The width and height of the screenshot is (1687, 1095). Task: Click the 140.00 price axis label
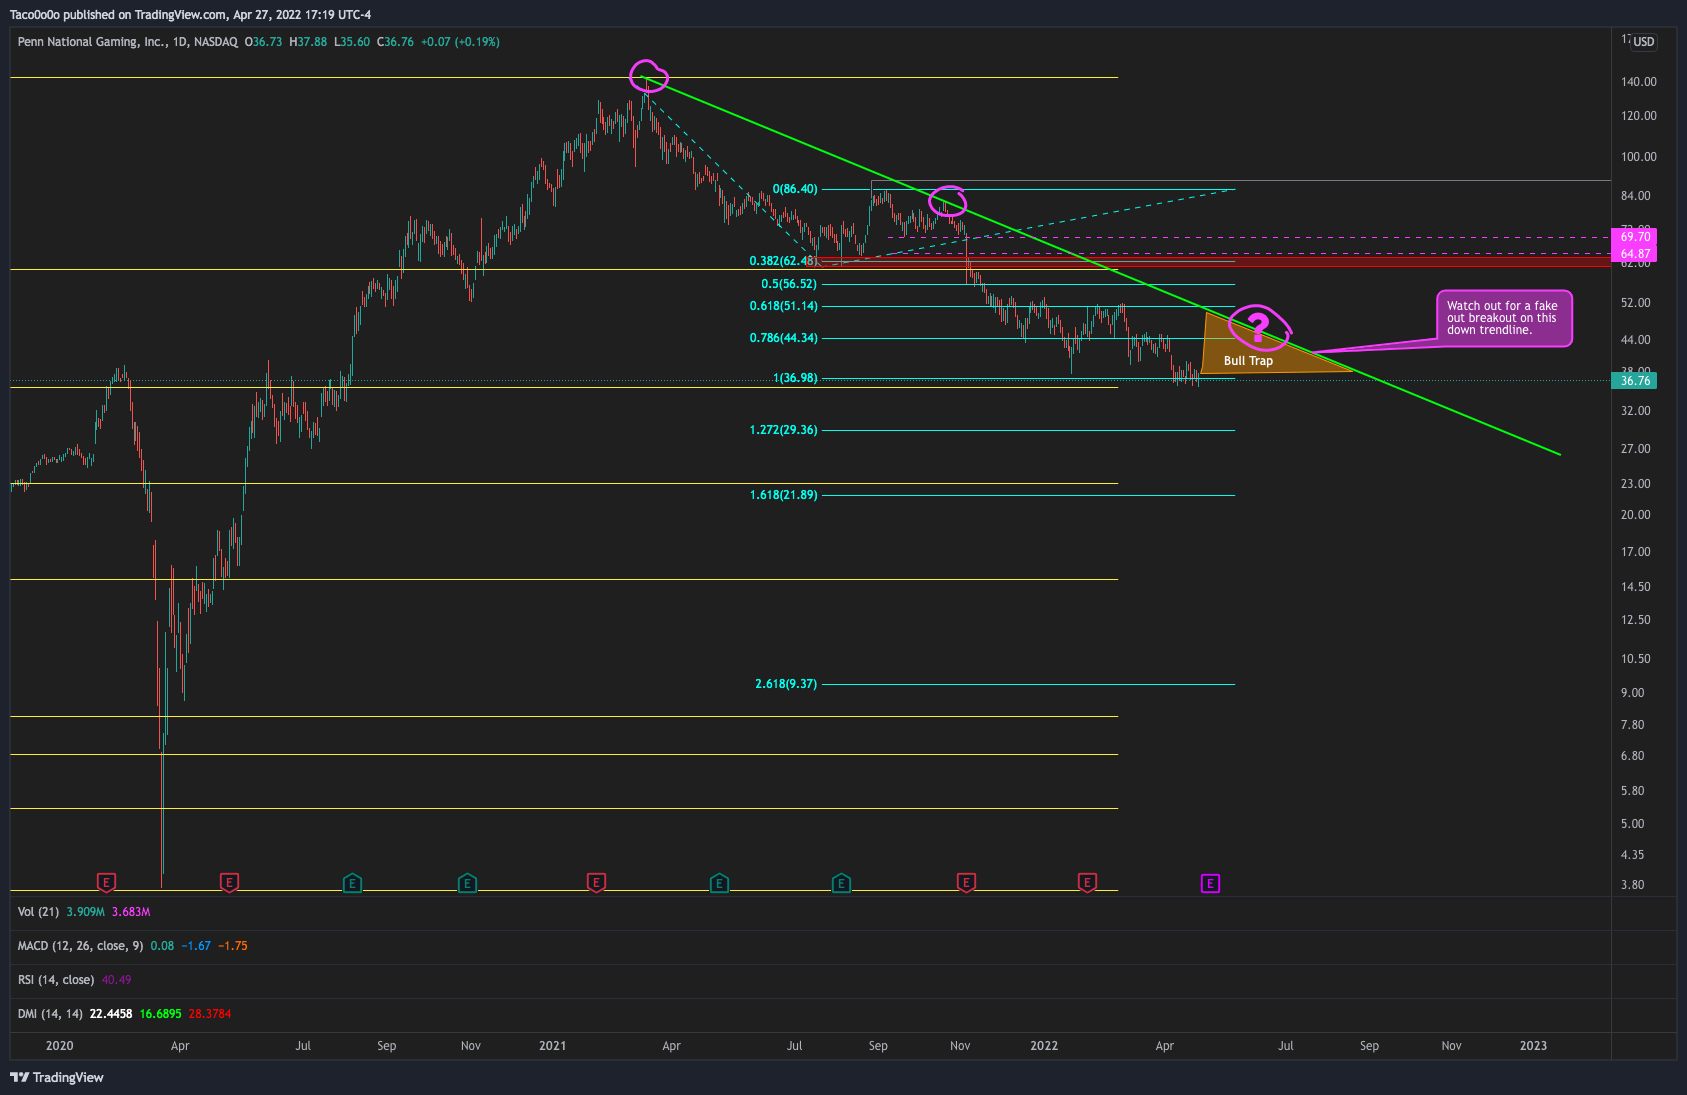pos(1639,82)
